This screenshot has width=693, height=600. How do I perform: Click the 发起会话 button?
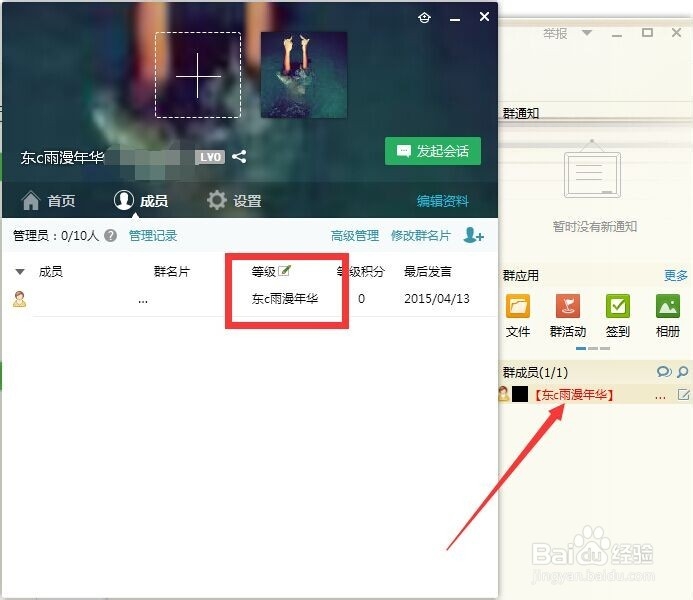point(433,151)
